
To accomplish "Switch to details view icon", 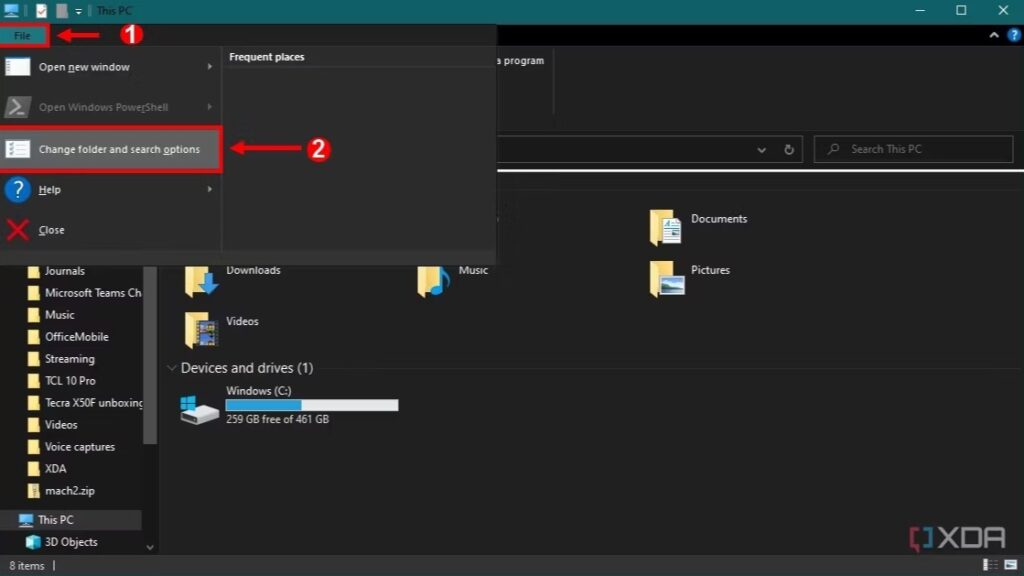I will pos(990,565).
